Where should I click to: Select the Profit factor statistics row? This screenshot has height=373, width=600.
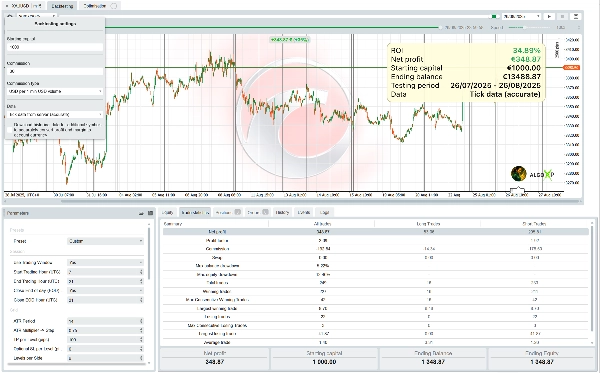(375, 241)
